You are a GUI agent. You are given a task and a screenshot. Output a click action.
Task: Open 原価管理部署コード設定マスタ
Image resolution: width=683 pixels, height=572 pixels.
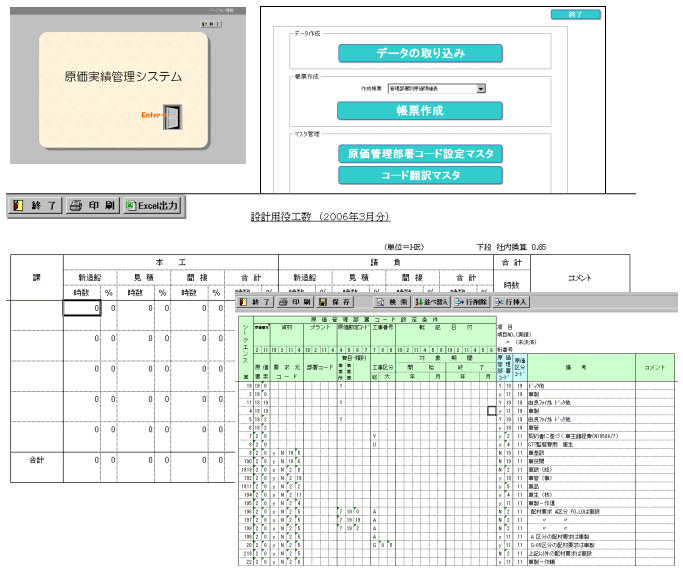[x=420, y=153]
